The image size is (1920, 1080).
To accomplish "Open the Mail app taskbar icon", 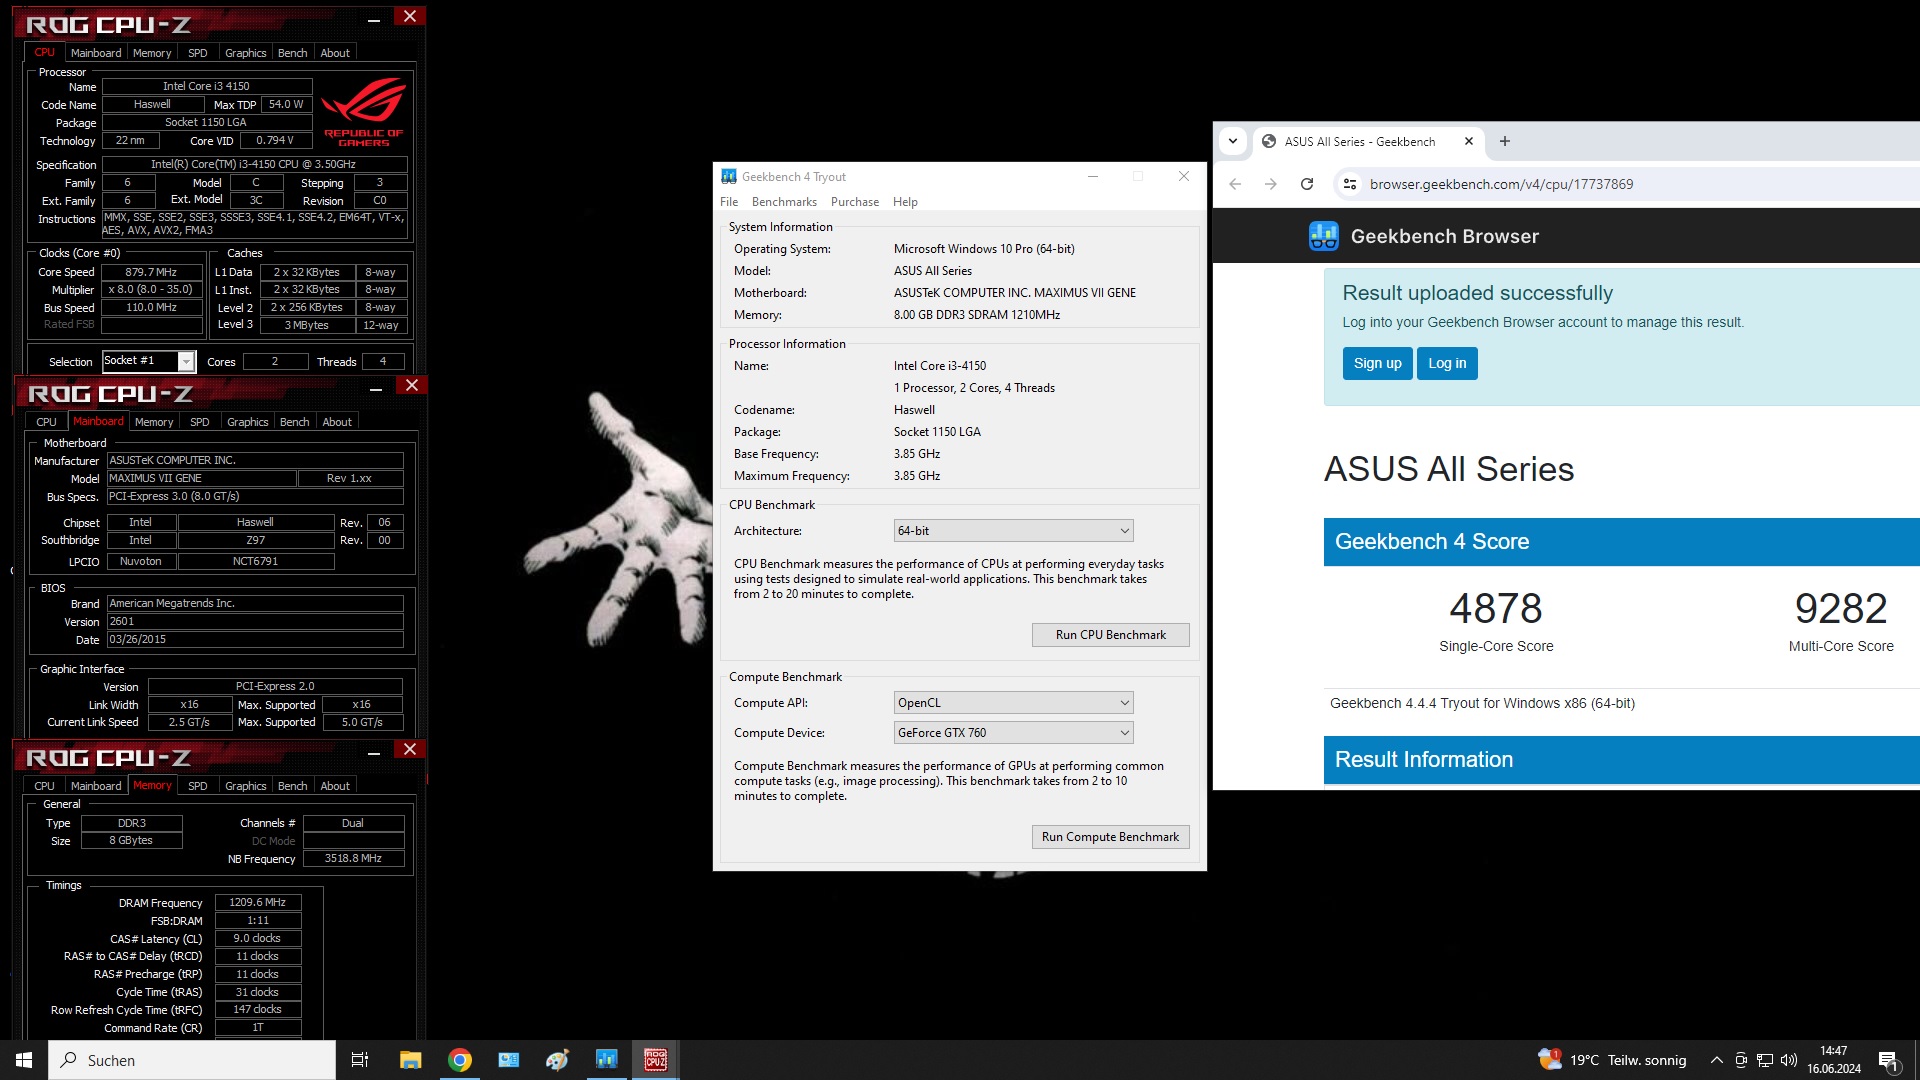I will click(509, 1060).
